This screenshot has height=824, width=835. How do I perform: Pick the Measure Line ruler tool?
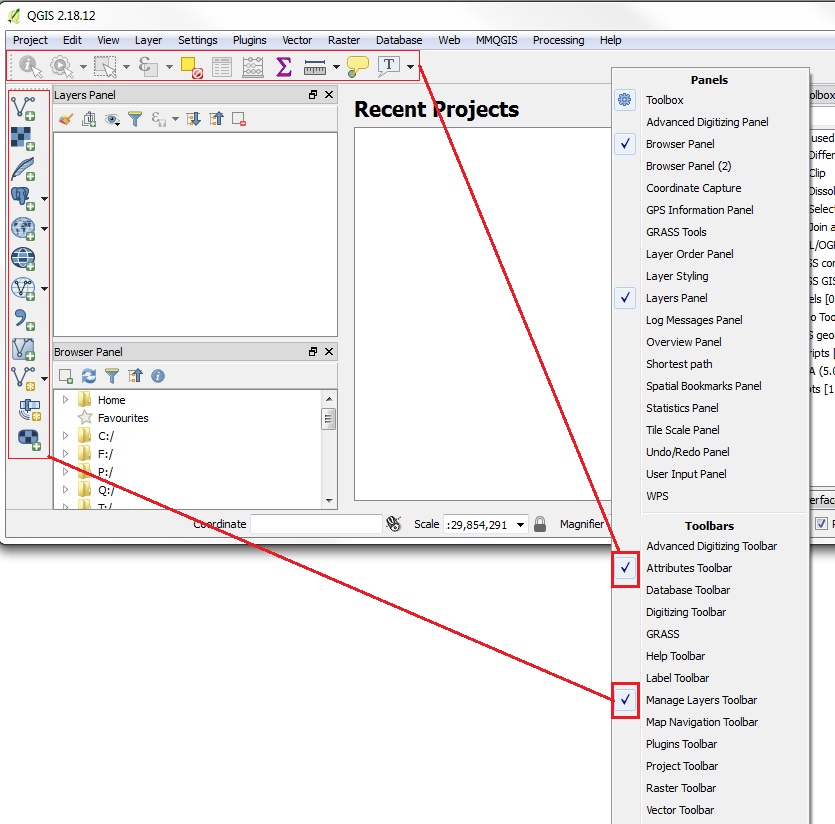point(315,67)
